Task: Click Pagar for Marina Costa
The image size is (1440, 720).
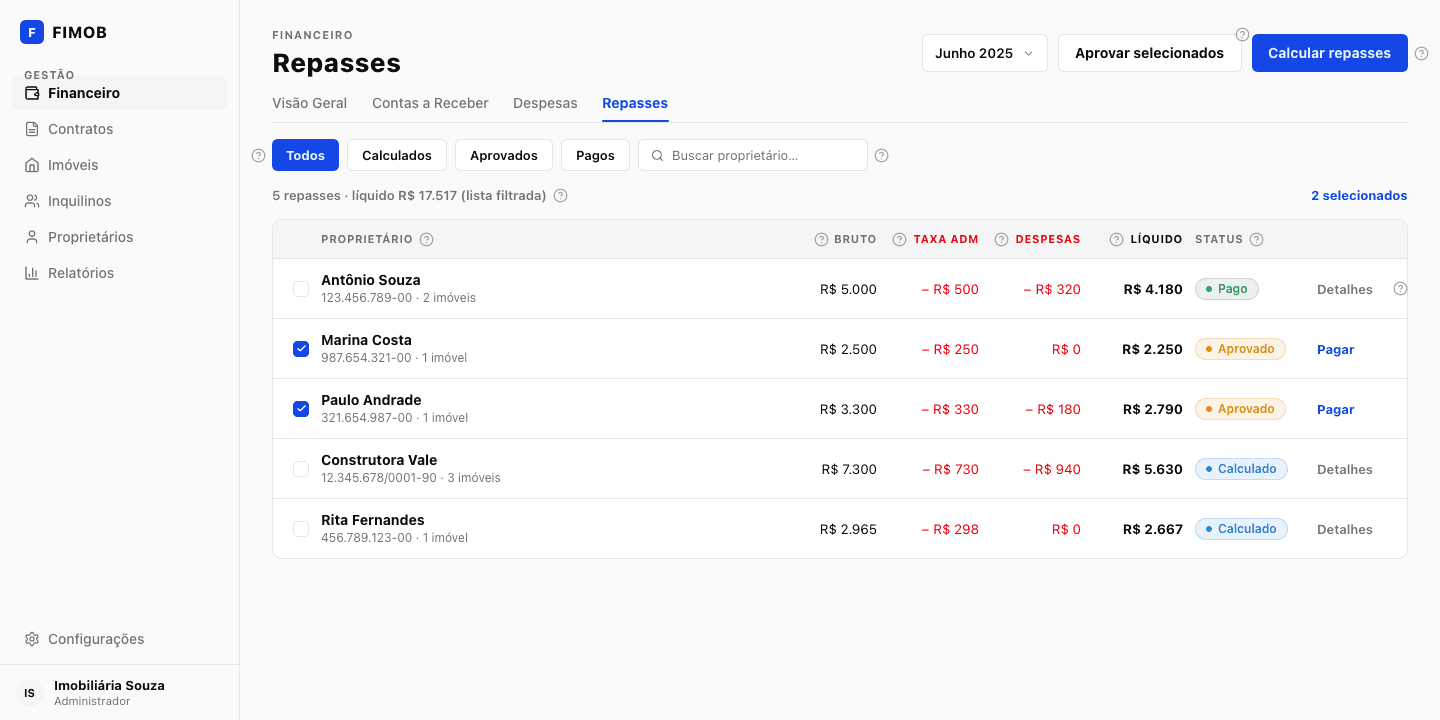Action: [x=1335, y=349]
